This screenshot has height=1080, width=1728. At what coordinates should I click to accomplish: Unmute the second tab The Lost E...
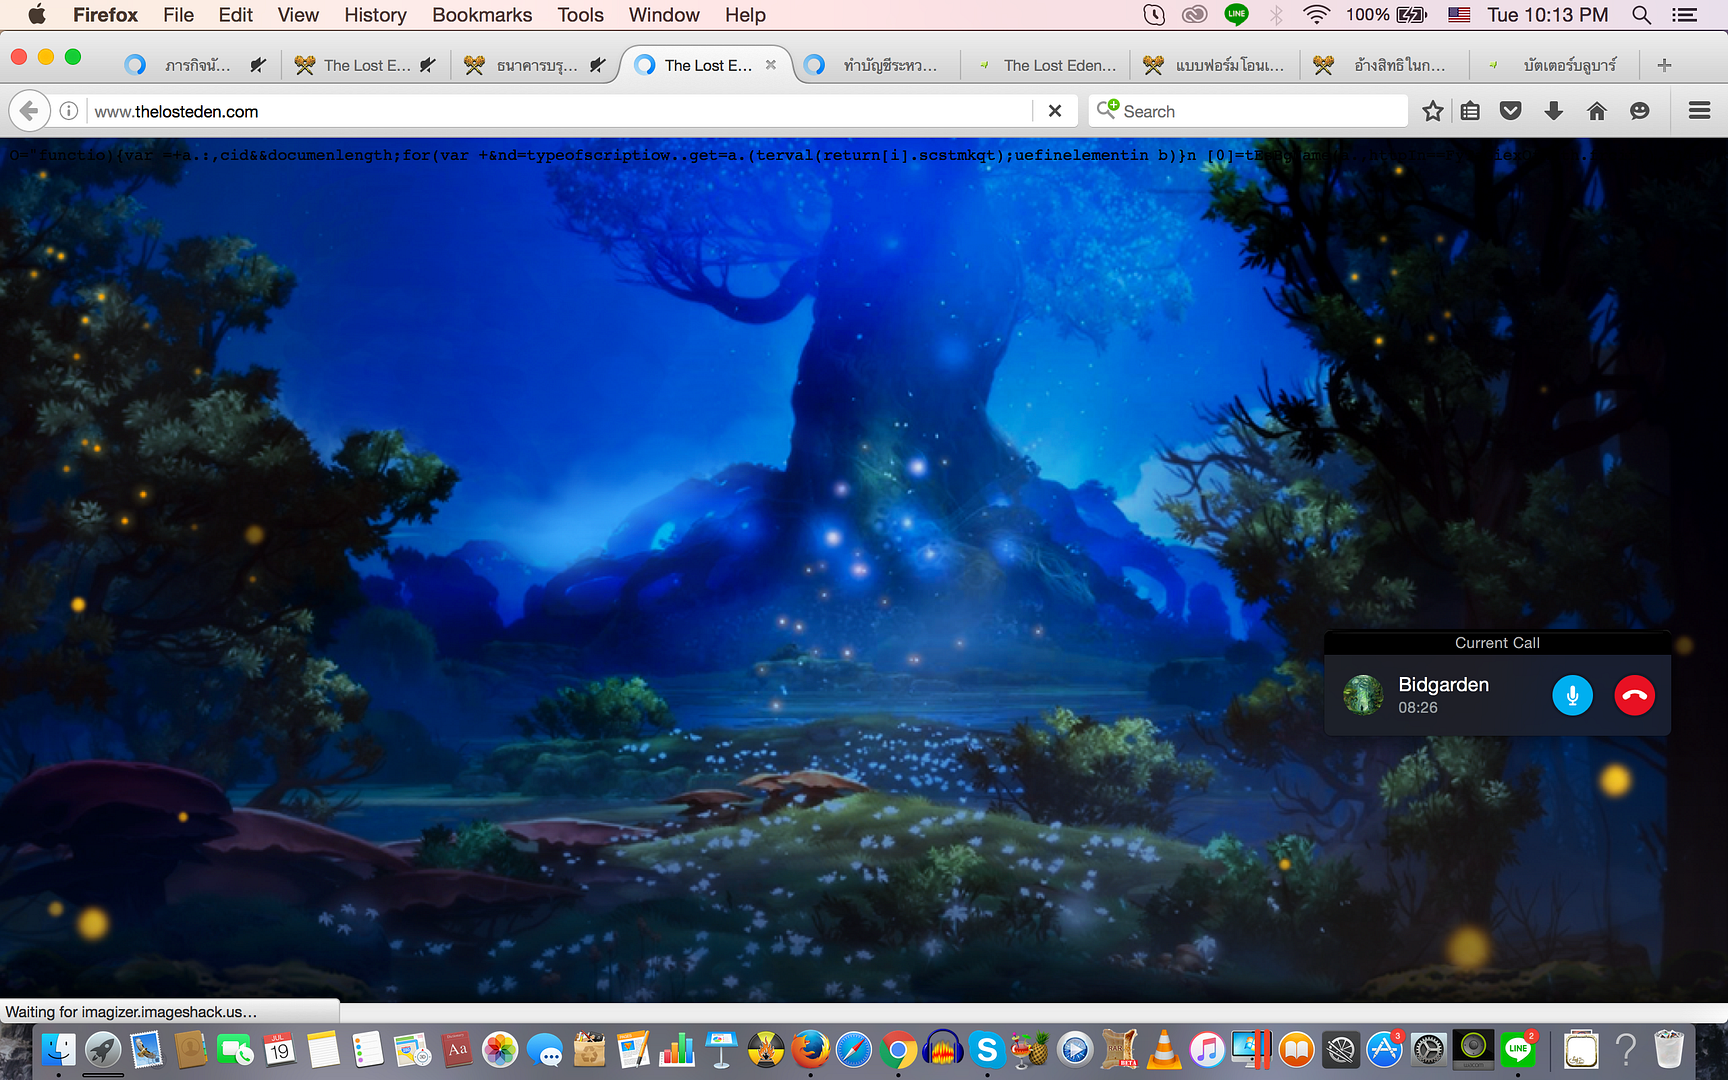(428, 65)
